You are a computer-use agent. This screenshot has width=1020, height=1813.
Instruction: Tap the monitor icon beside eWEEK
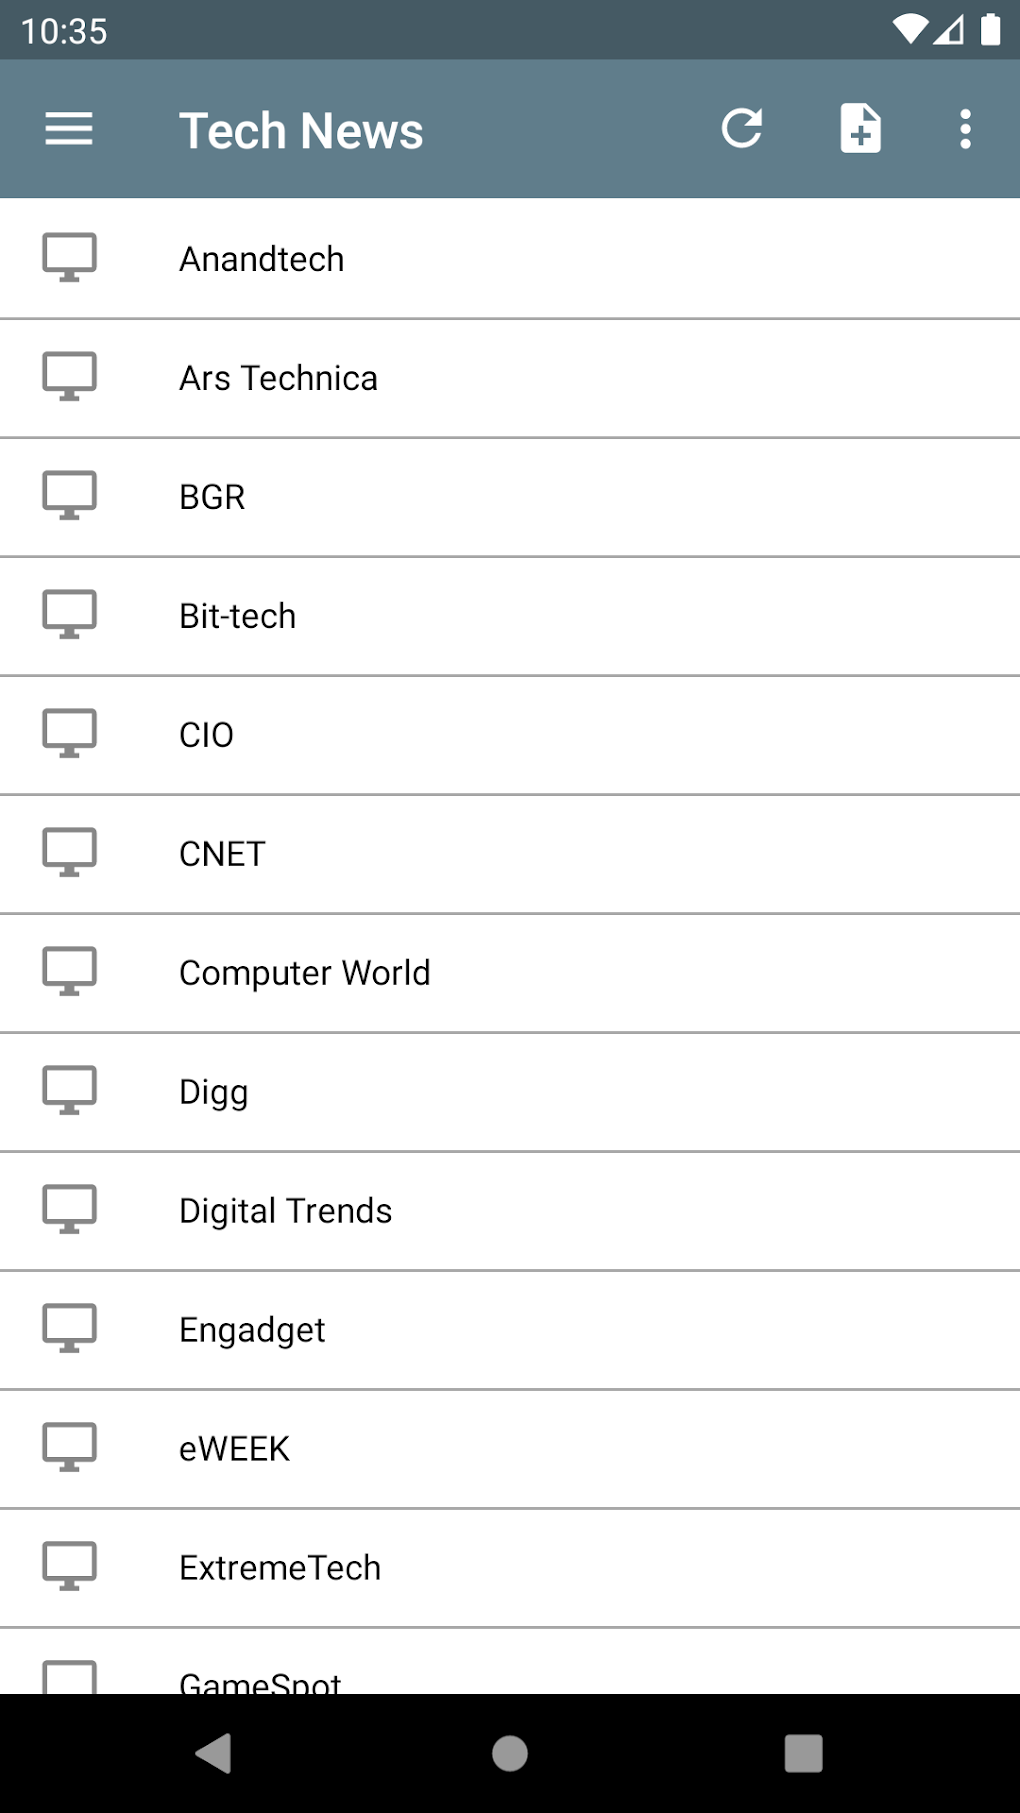69,1448
